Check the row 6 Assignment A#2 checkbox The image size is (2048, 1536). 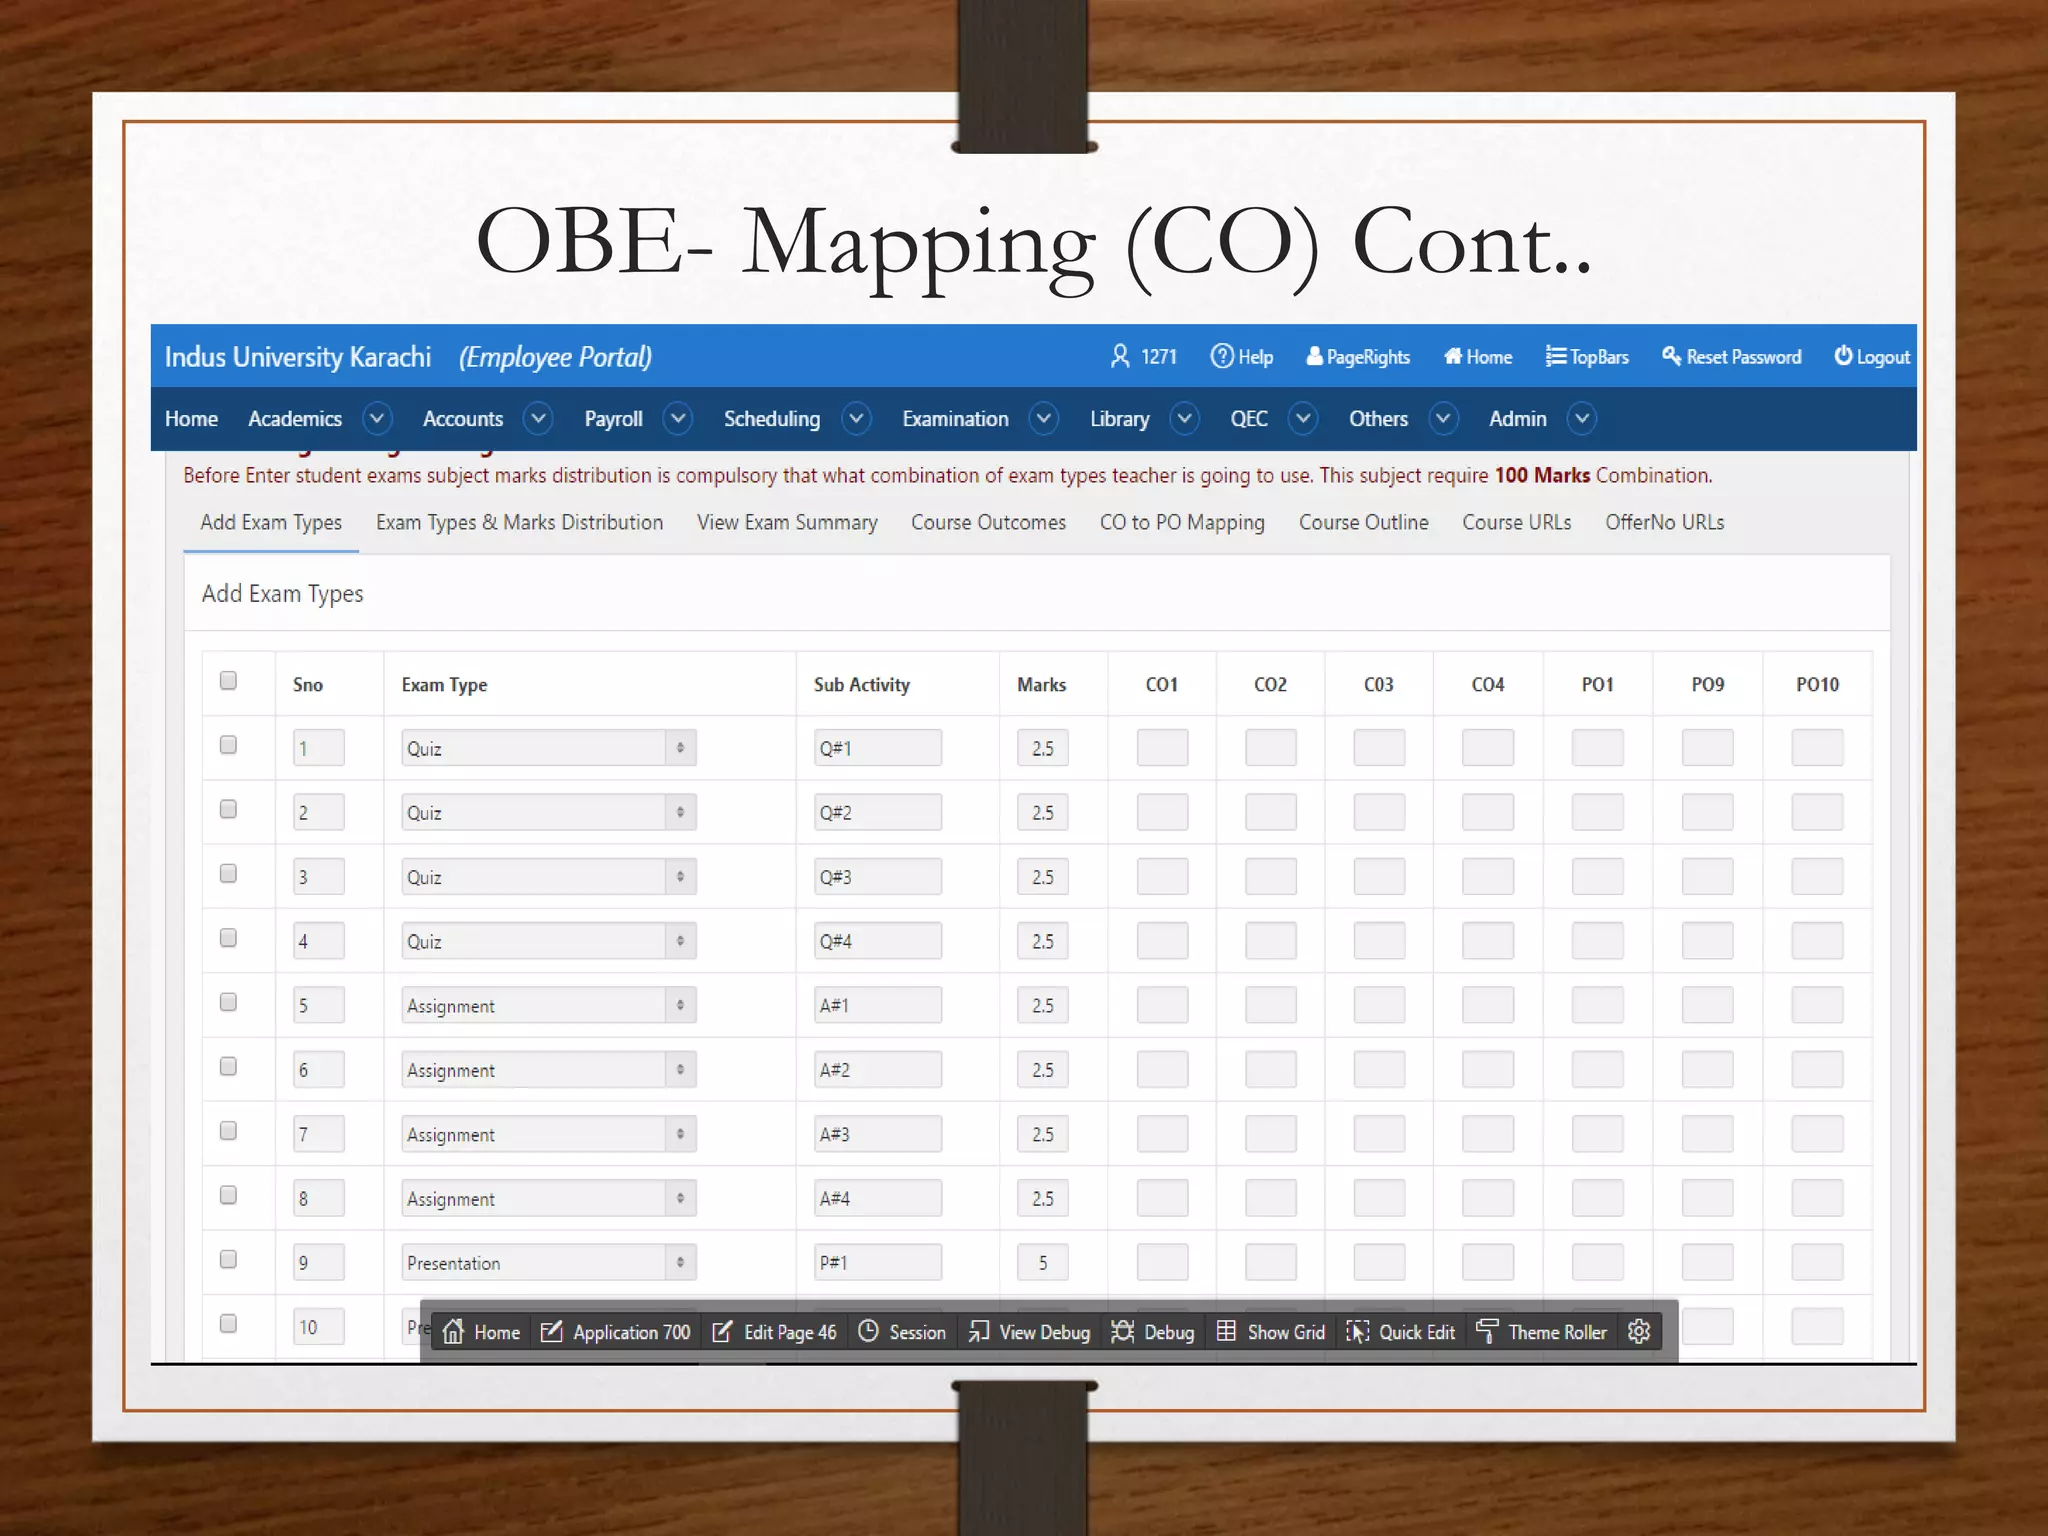tap(228, 1067)
